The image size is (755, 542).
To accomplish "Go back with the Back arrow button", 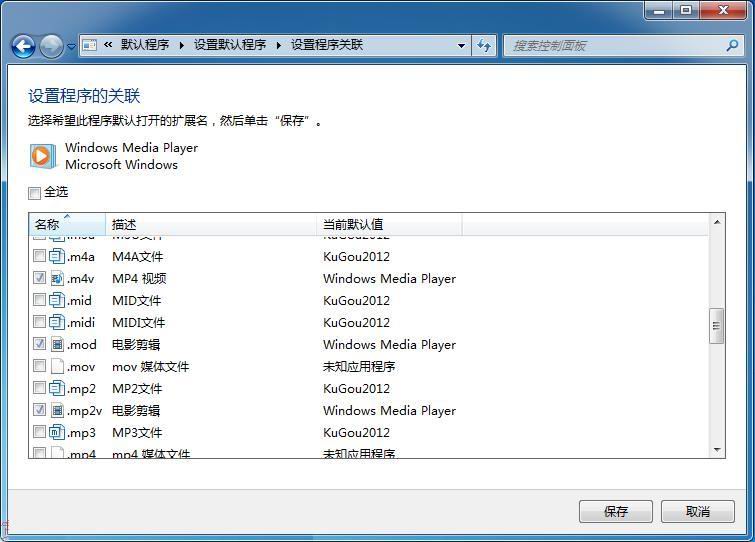I will click(x=23, y=46).
